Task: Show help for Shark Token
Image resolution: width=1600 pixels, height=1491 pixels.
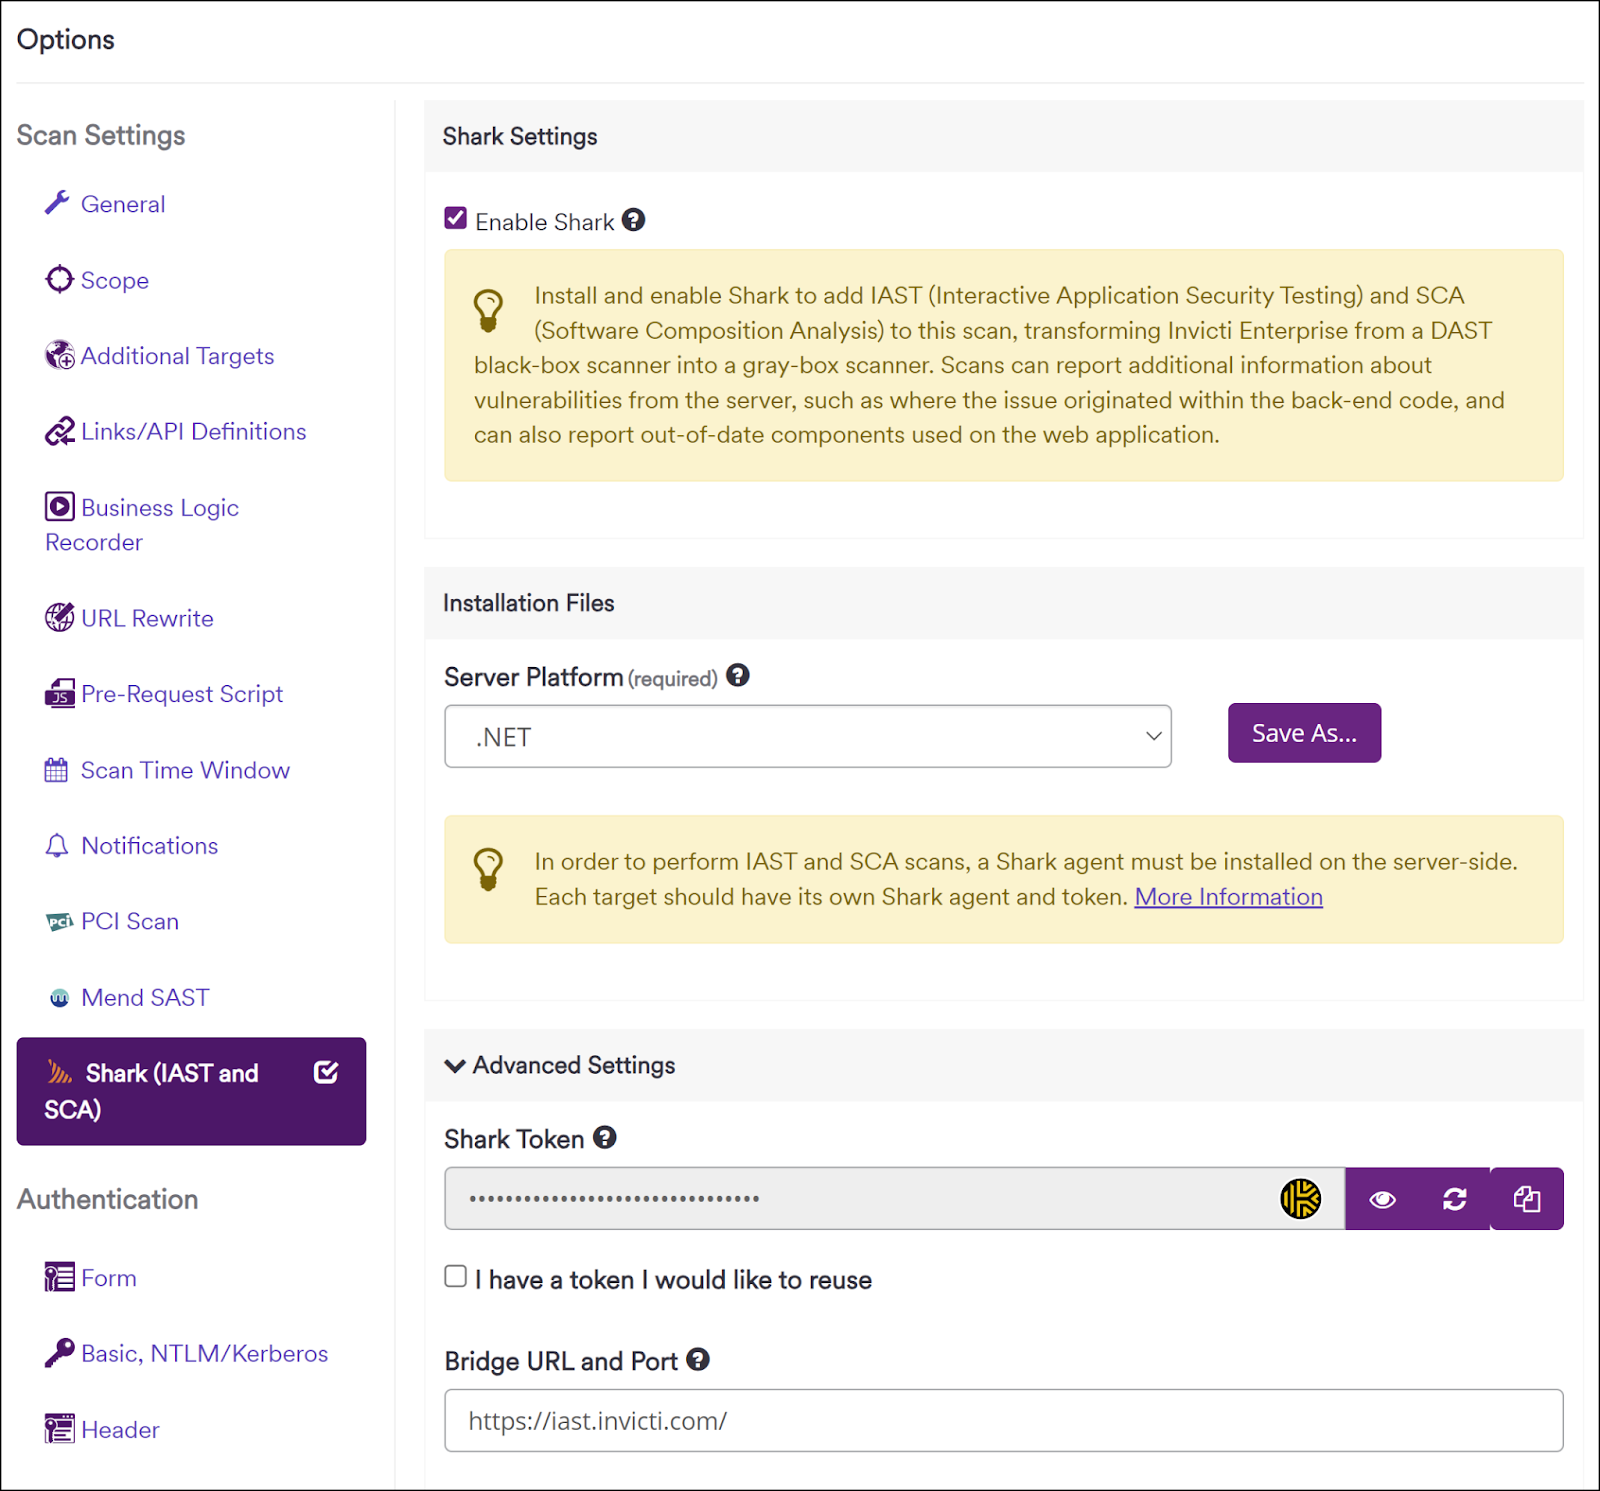Action: click(x=605, y=1138)
